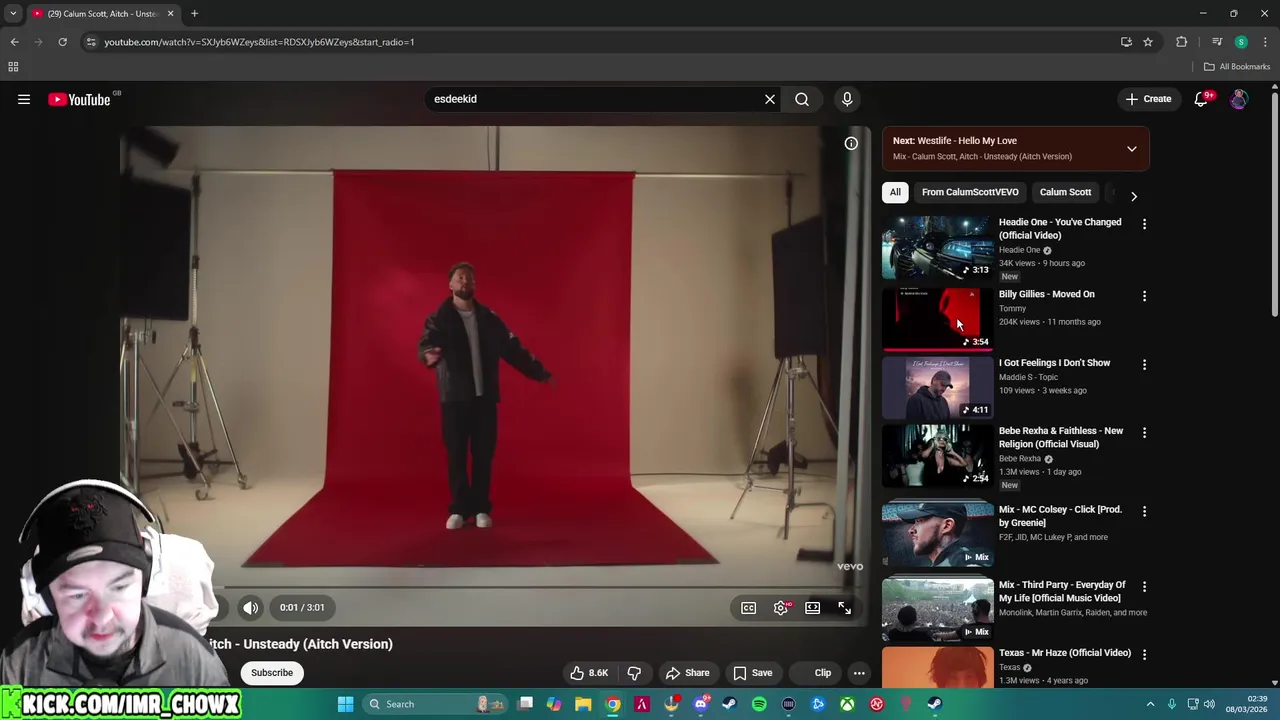
Task: Open YouTube notifications bell
Action: (1202, 99)
